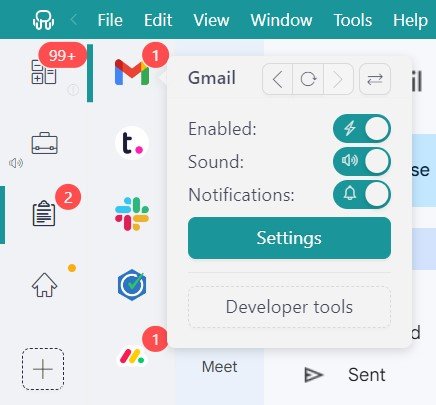The image size is (436, 405).
Task: Add a new workspace with plus button
Action: click(x=43, y=369)
